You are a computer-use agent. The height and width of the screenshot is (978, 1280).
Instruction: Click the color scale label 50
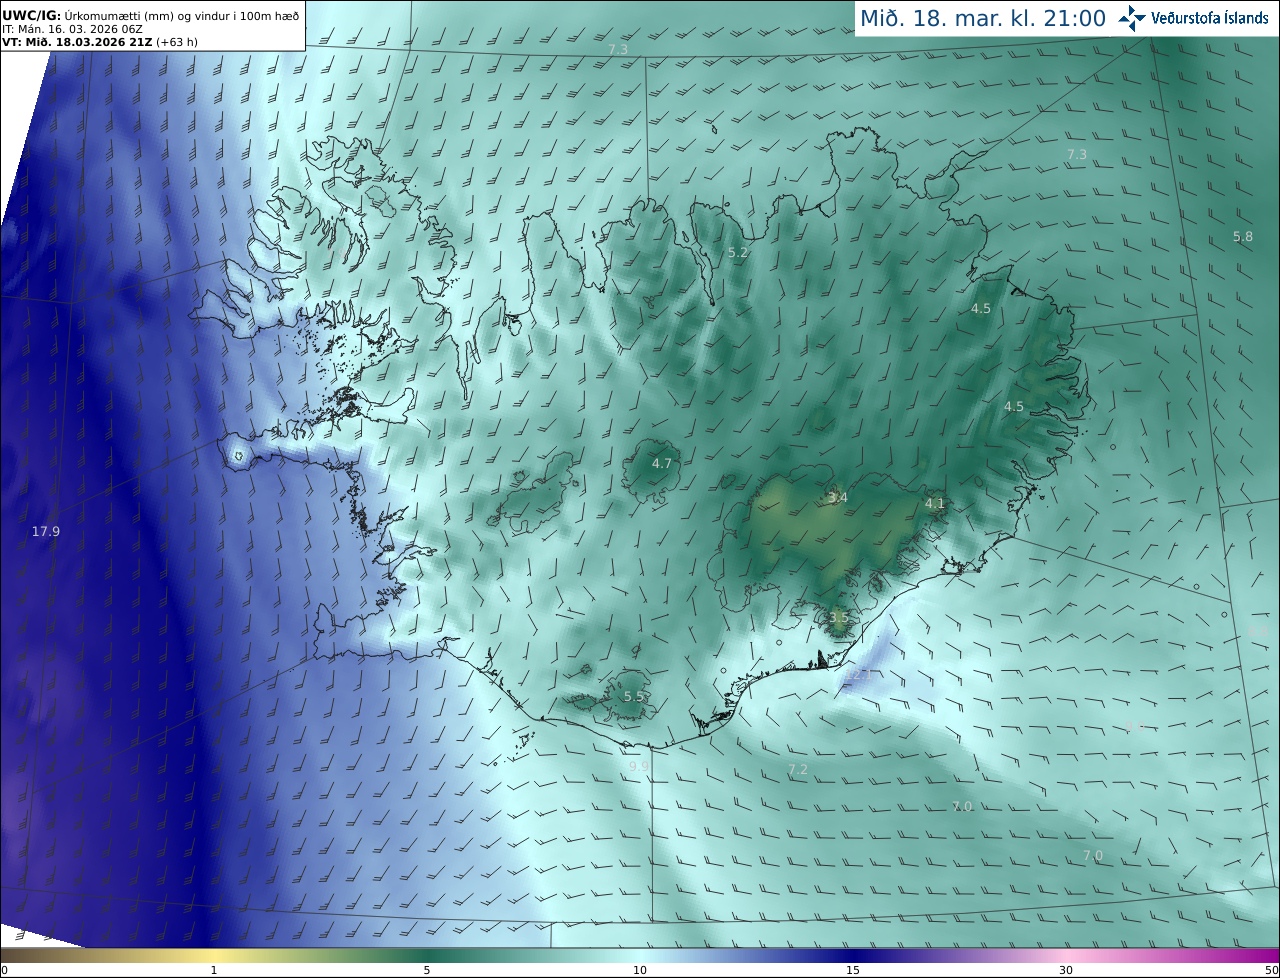[1272, 971]
